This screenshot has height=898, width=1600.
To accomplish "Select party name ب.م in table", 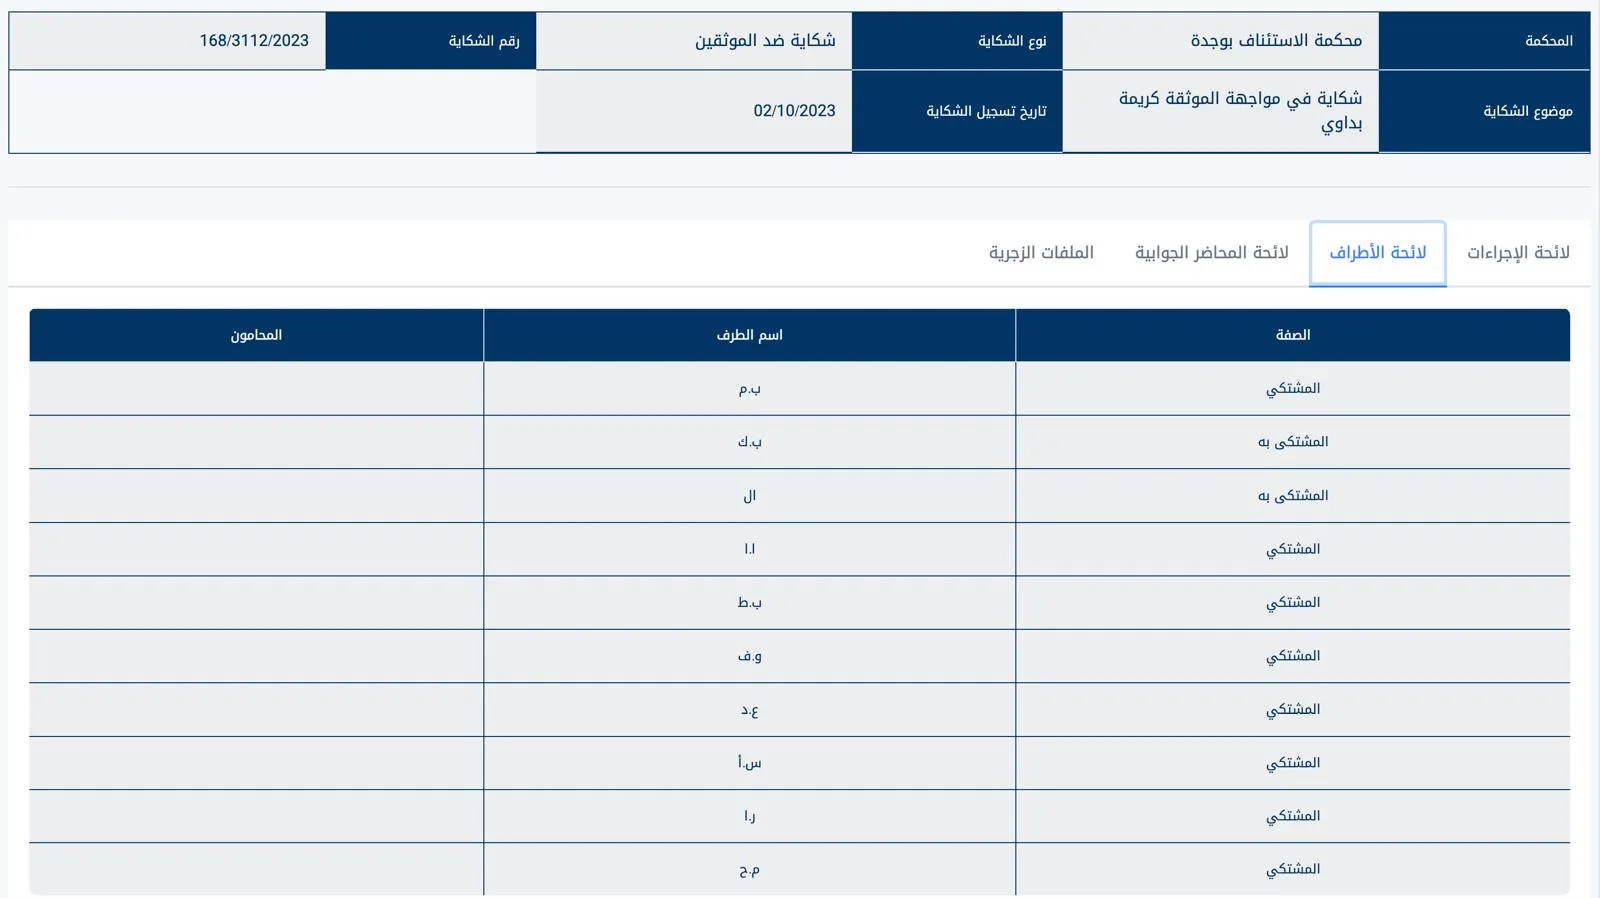I will click(x=749, y=389).
